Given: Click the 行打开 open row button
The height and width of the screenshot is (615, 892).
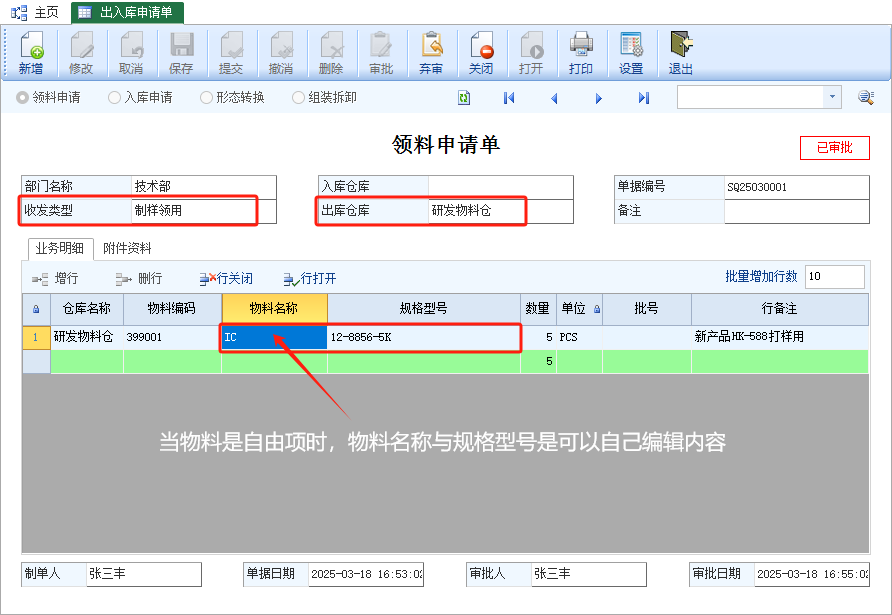Looking at the screenshot, I should pyautogui.click(x=310, y=278).
